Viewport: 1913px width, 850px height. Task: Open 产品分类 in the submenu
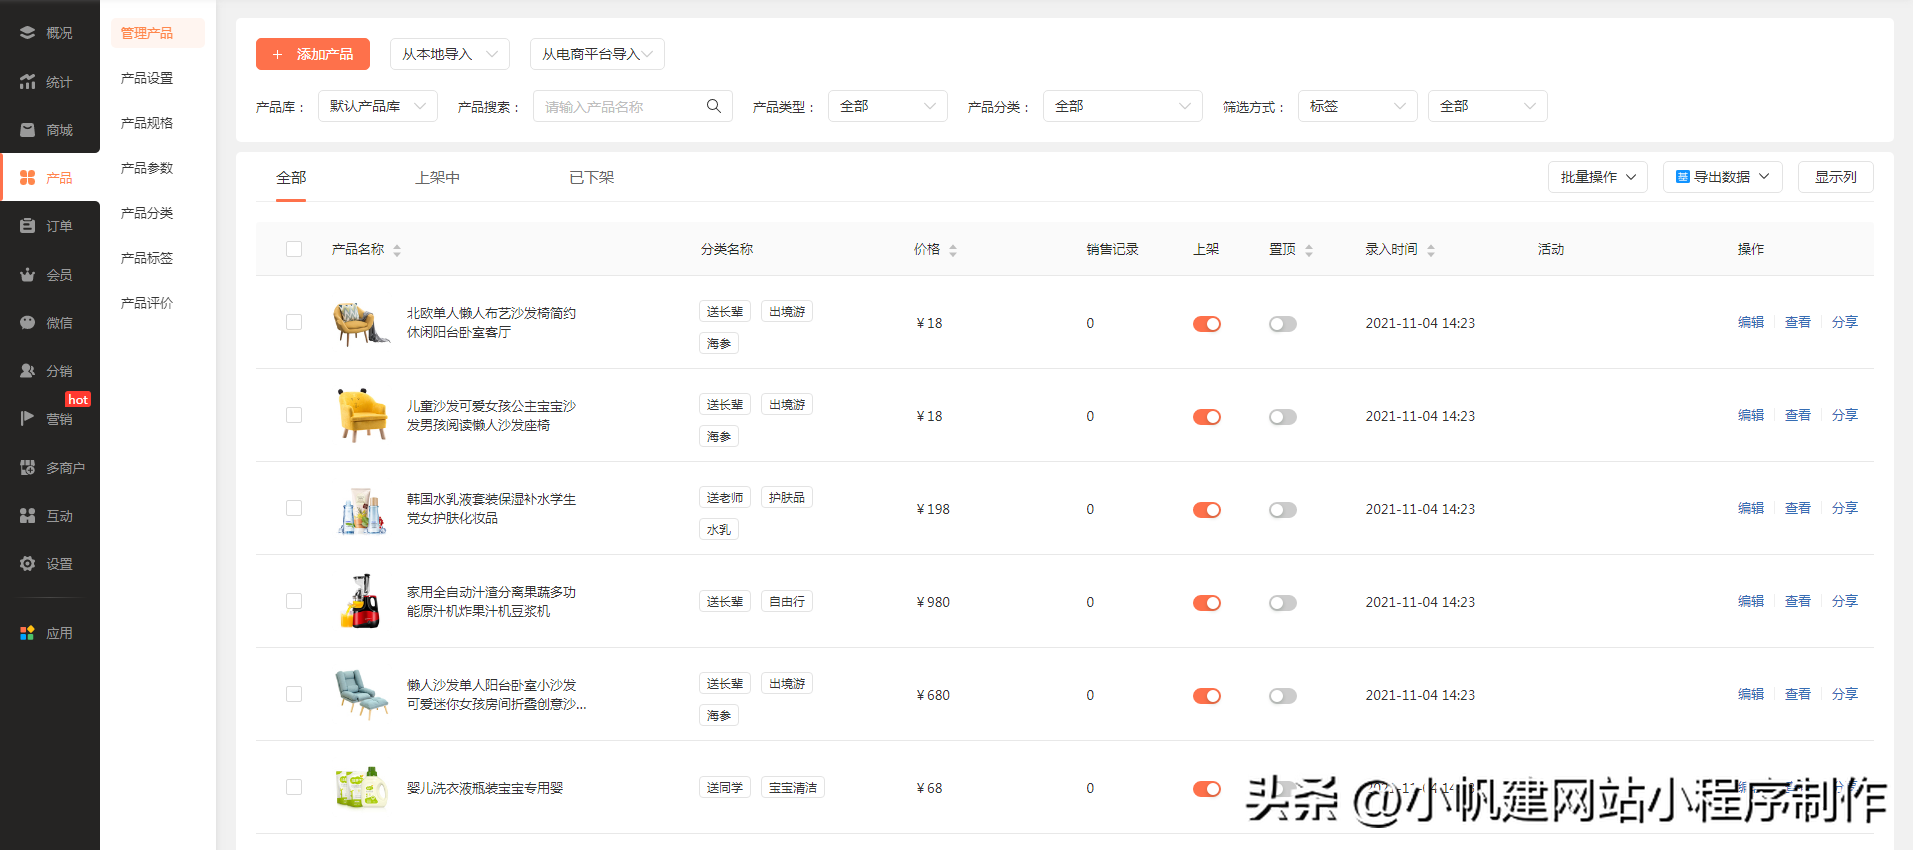(x=147, y=213)
